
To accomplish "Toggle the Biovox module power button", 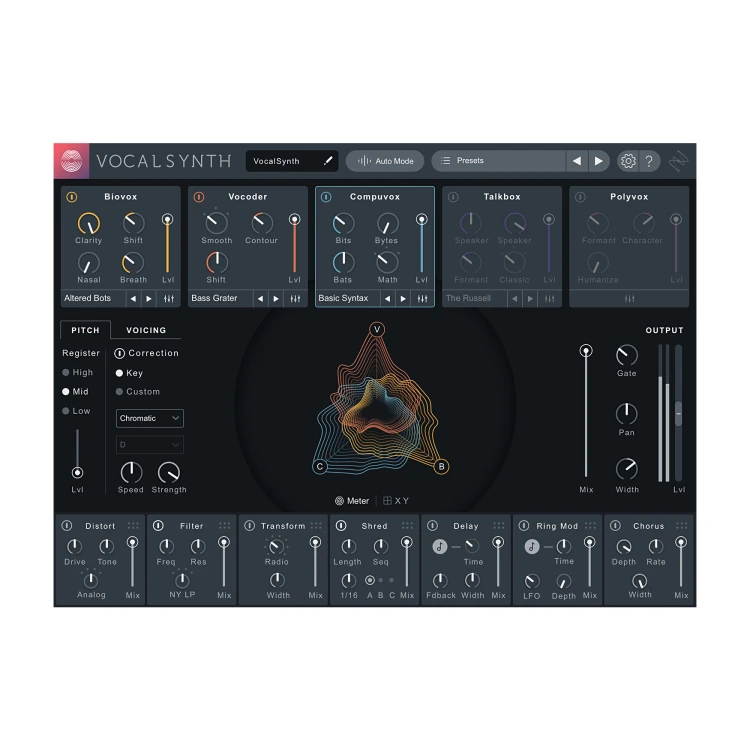I will pos(72,197).
